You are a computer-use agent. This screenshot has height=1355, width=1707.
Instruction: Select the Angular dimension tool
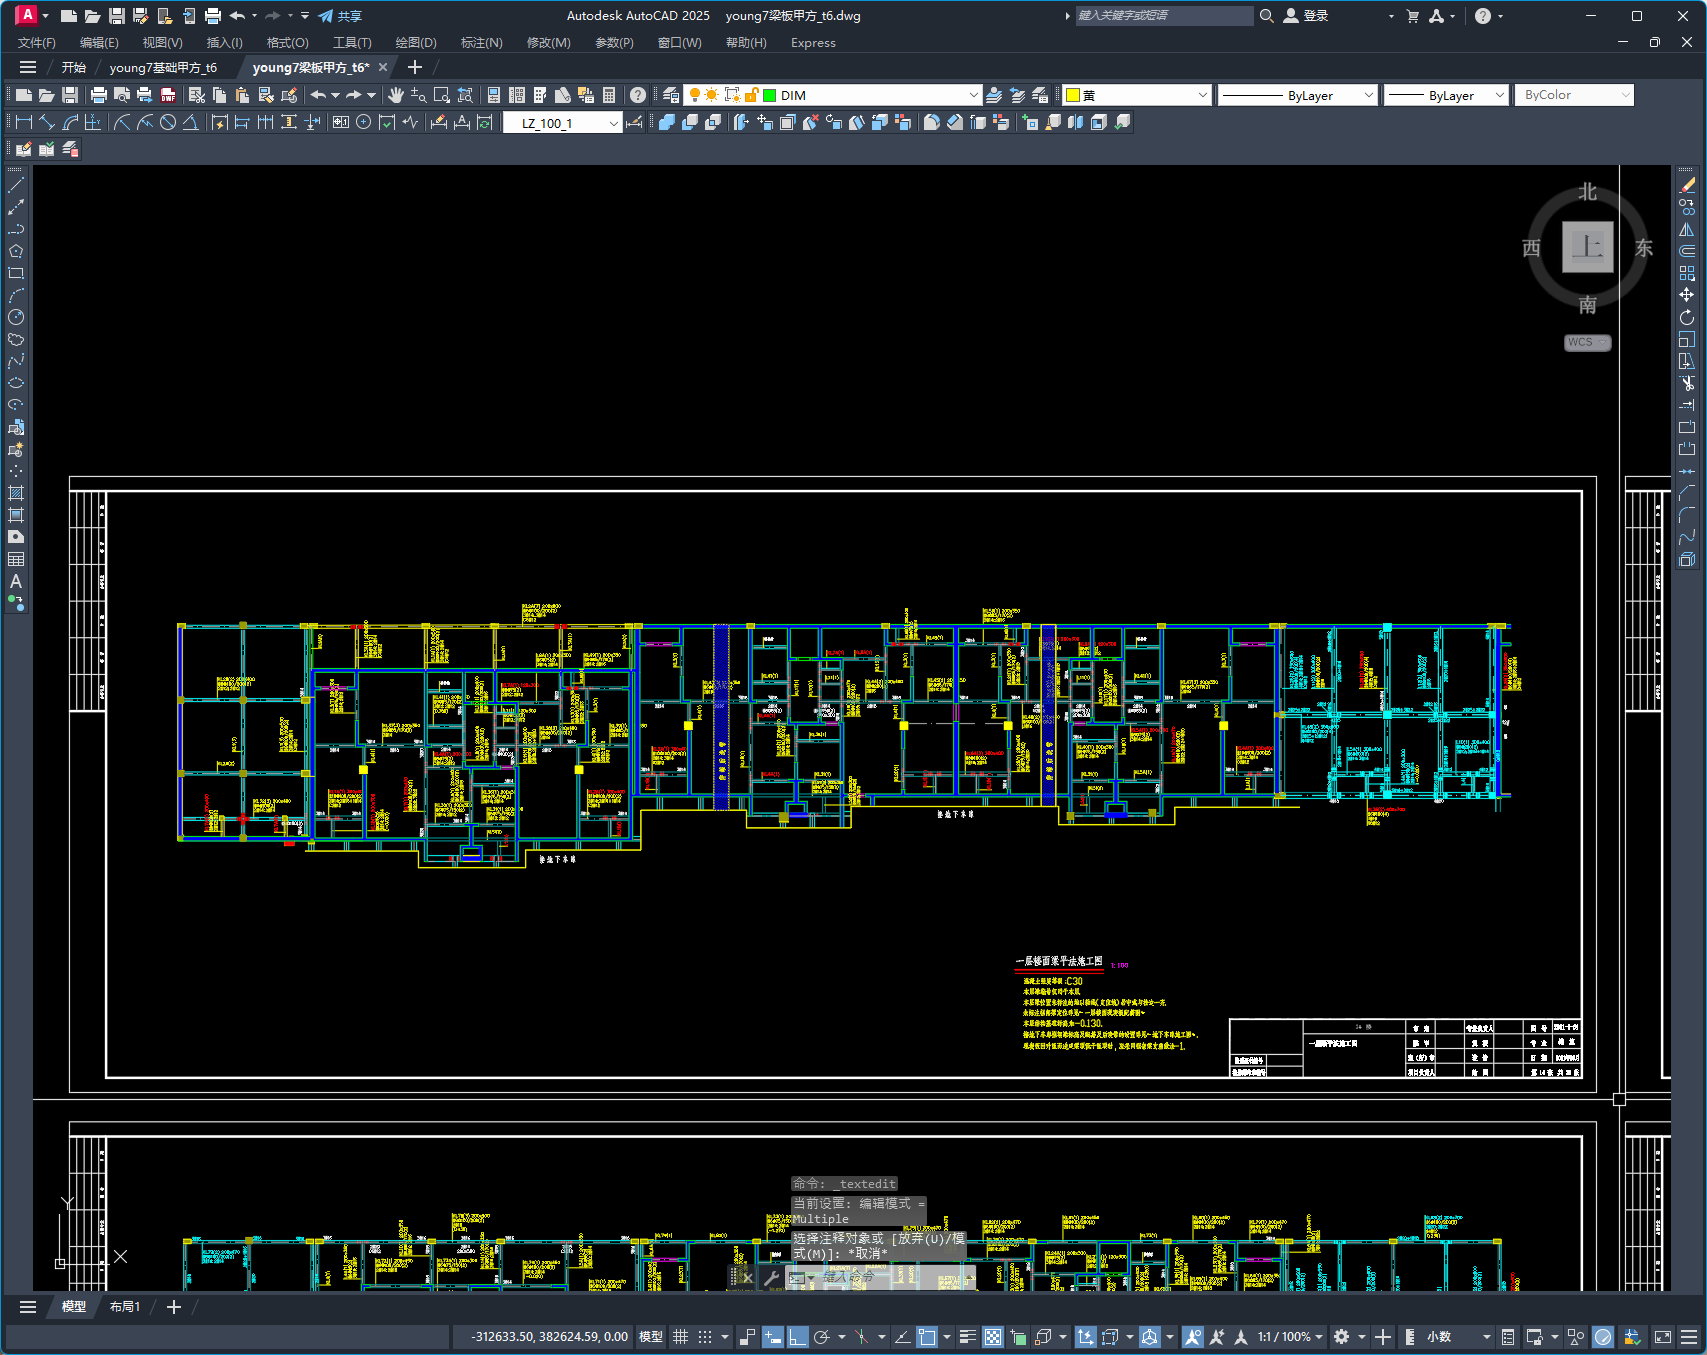pos(190,122)
